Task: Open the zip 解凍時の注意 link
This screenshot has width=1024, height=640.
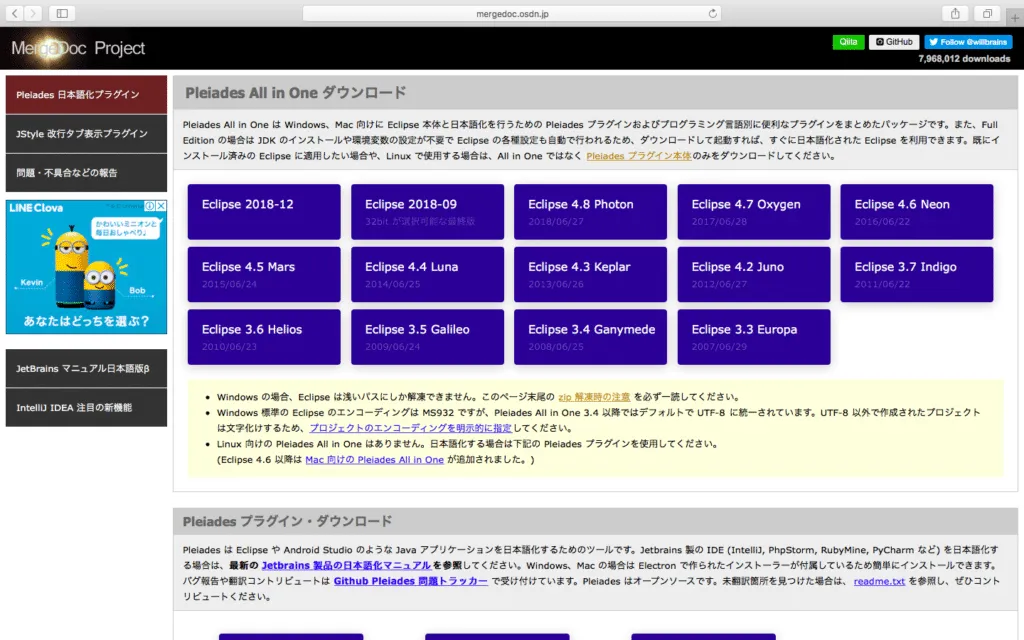Action: (x=594, y=397)
